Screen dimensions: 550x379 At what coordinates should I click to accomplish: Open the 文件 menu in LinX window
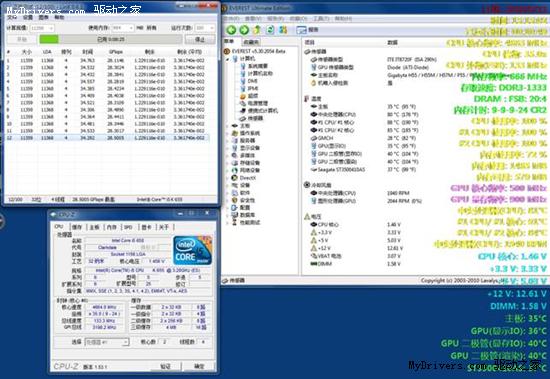[x=12, y=17]
